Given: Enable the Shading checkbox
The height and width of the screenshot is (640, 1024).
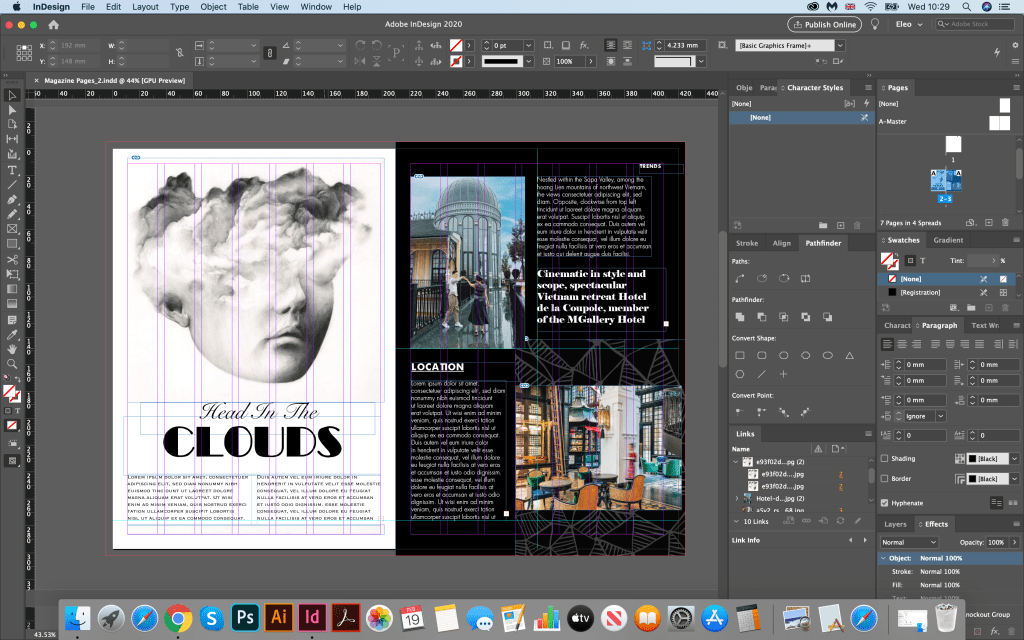Looking at the screenshot, I should pyautogui.click(x=885, y=458).
